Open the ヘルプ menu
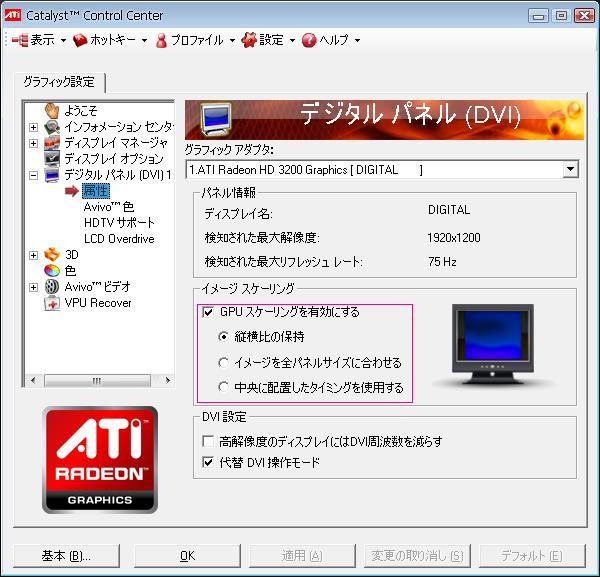Screen dimensions: 600x577 click(334, 40)
